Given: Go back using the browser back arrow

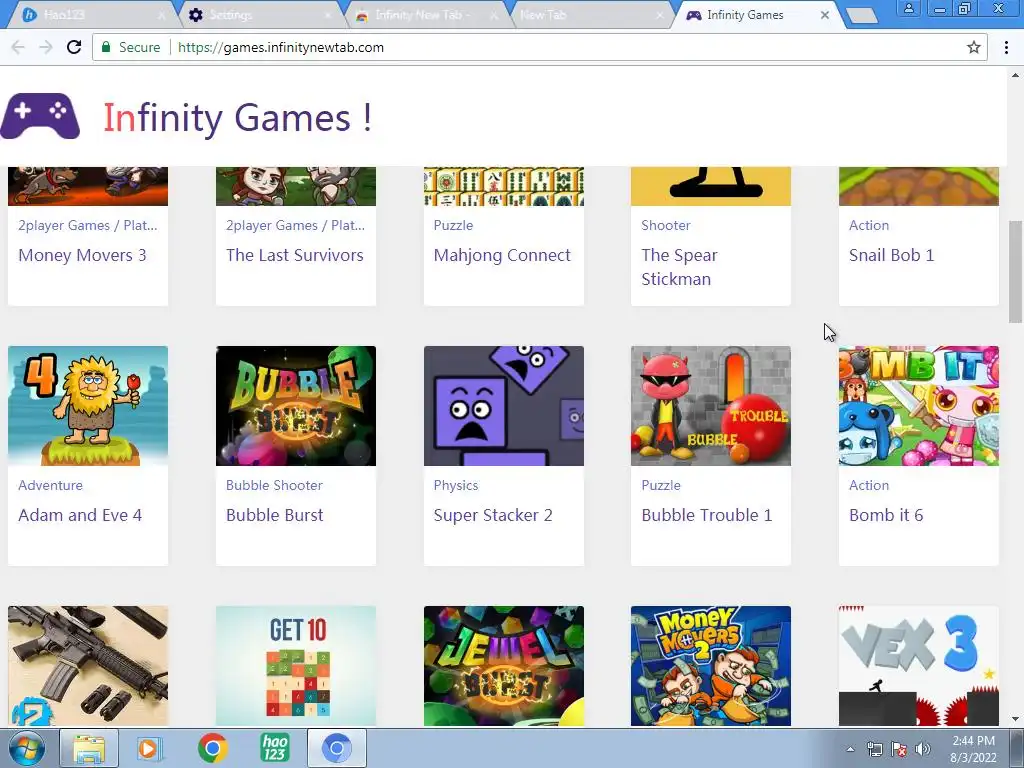Looking at the screenshot, I should point(18,47).
